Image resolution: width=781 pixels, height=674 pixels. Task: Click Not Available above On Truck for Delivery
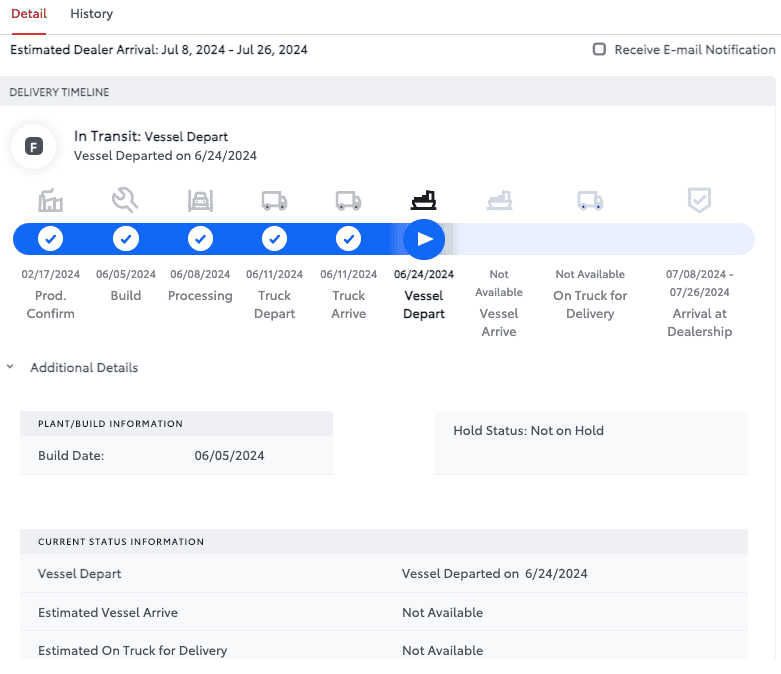tap(590, 274)
